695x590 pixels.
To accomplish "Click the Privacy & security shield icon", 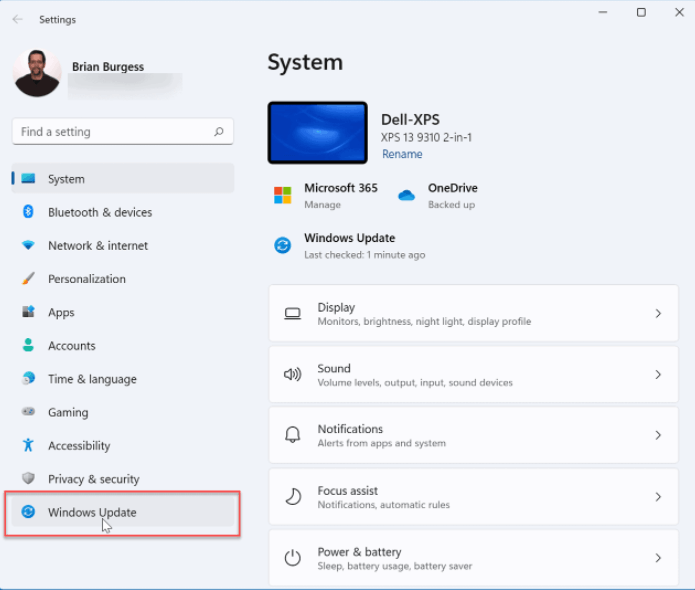I will (x=28, y=478).
